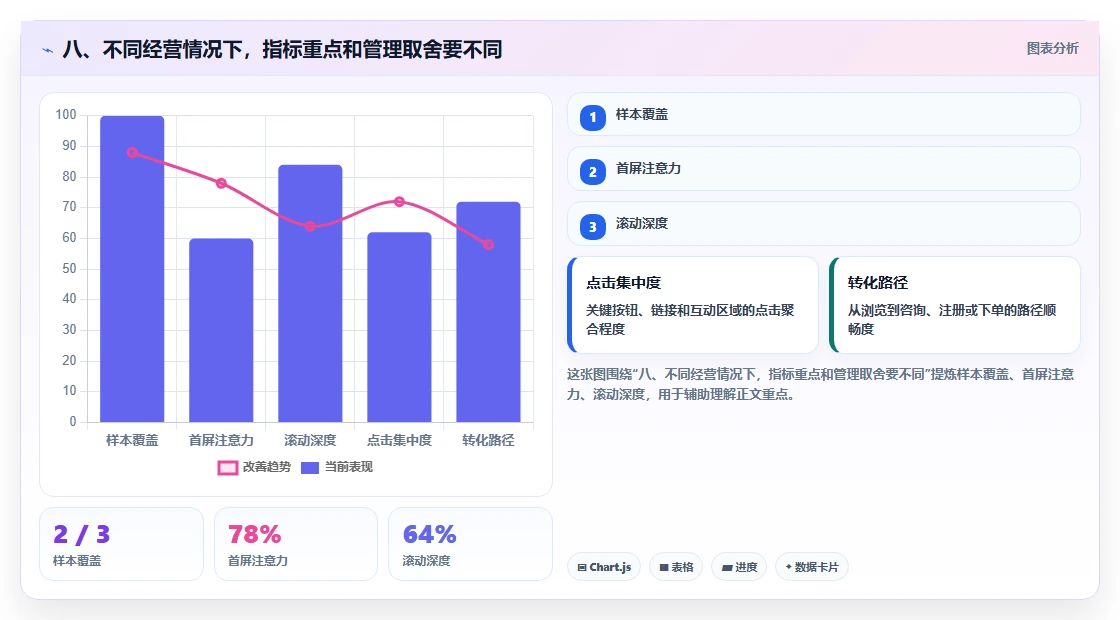Click the 78% 首屏注意力 stat card
The height and width of the screenshot is (620, 1120).
(296, 544)
